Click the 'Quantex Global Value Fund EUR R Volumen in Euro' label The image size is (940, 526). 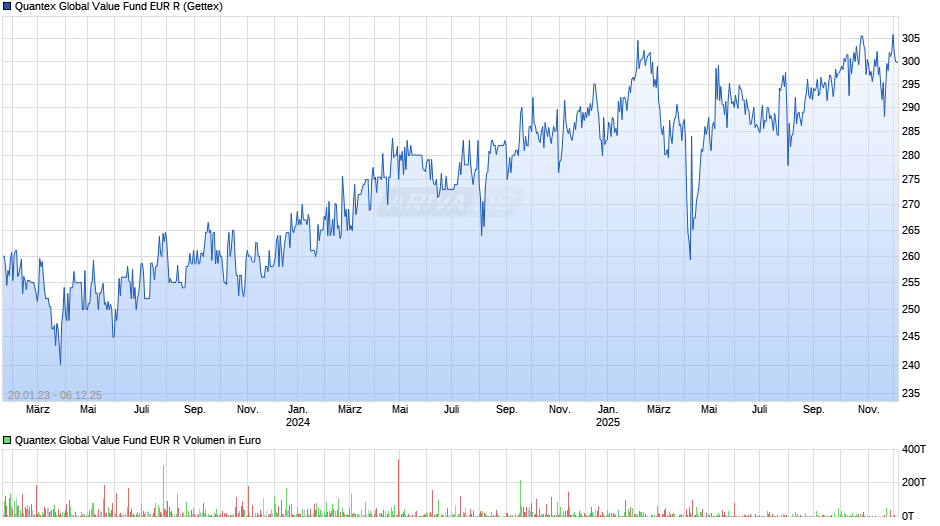(138, 441)
